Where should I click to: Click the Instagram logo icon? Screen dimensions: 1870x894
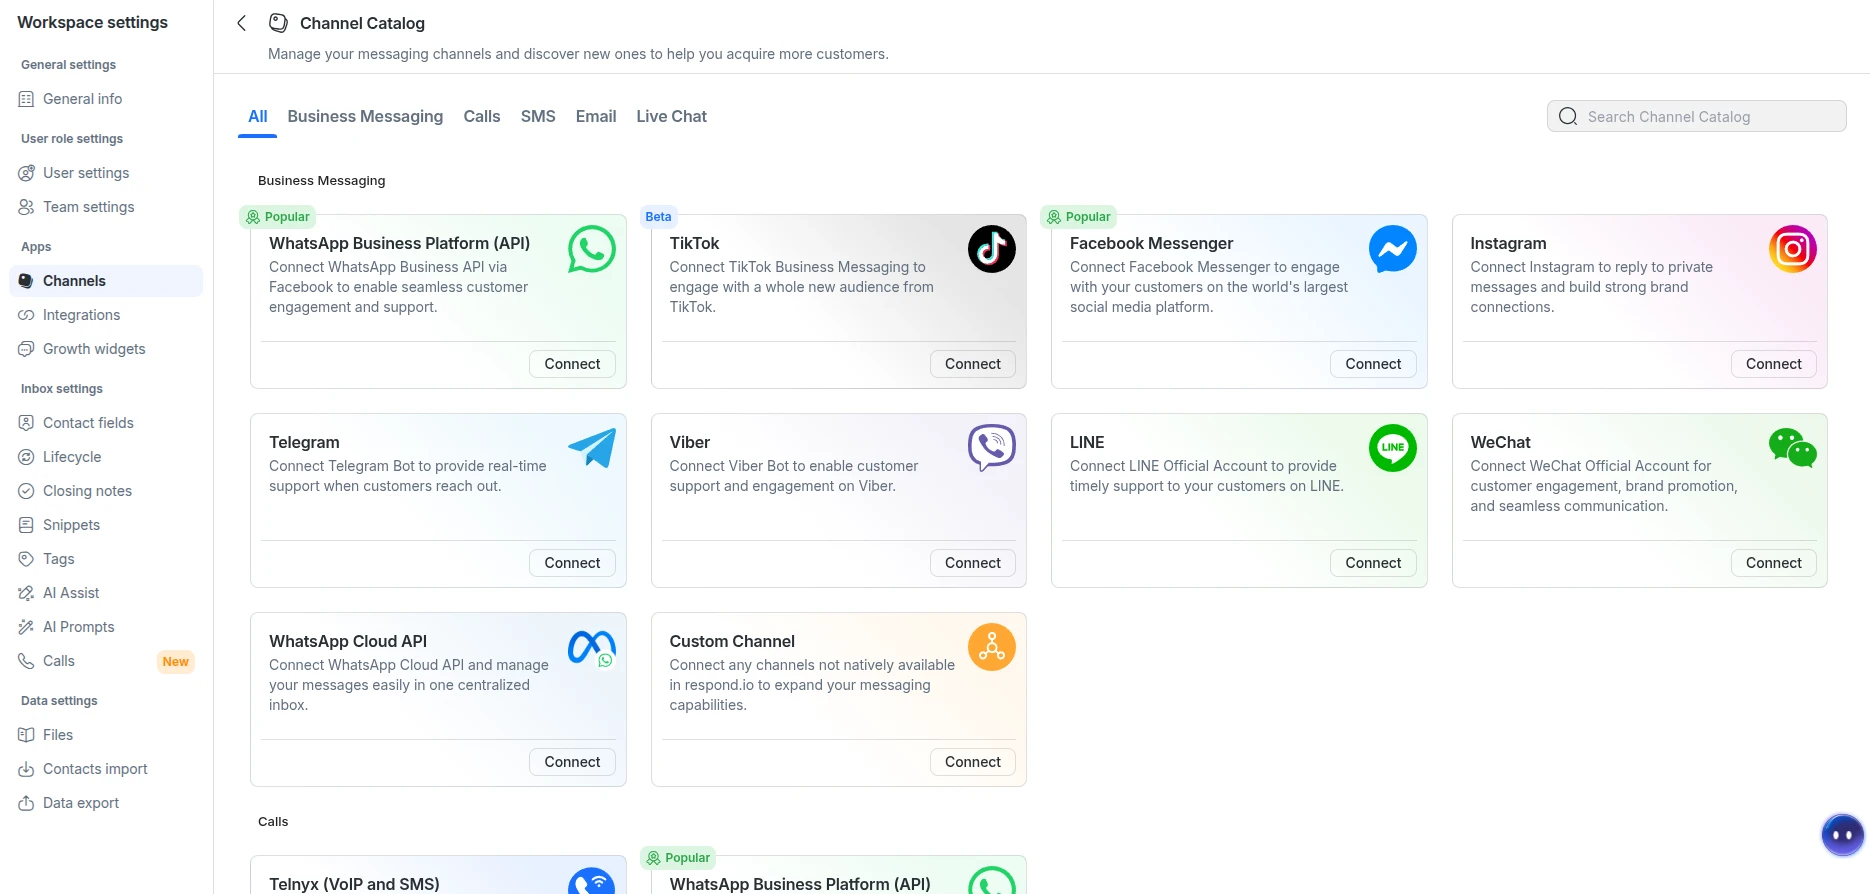(1793, 249)
